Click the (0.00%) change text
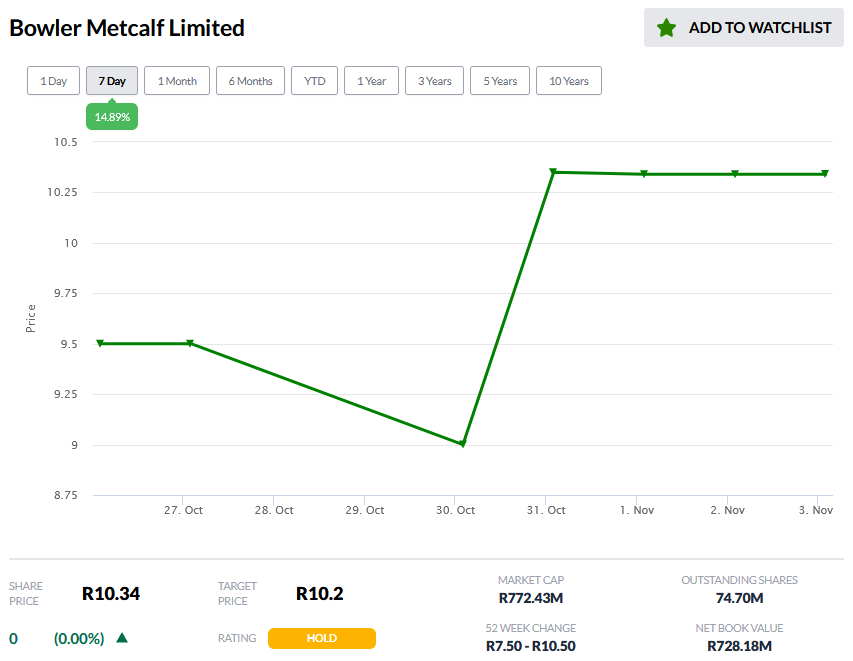 pyautogui.click(x=79, y=638)
